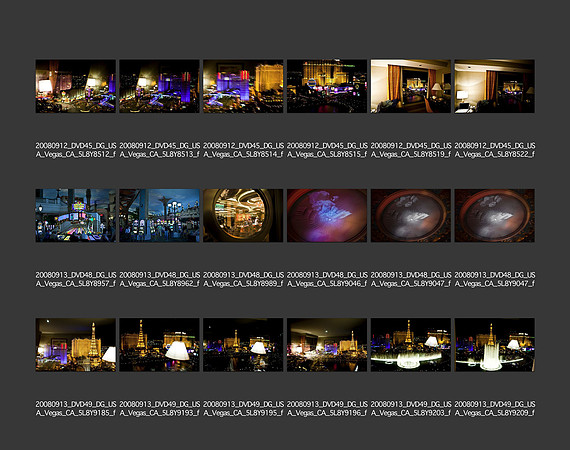
Task: Select file name label ending SL8Y8515_f
Action: [x=327, y=150]
